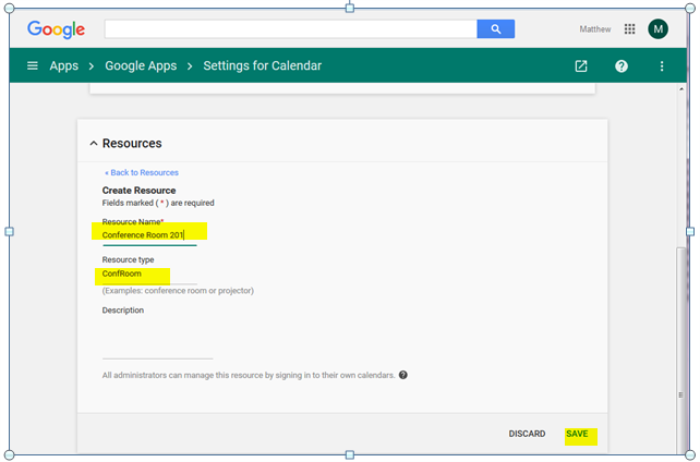The image size is (700, 462).
Task: Open the three-dot more options menu
Action: [x=662, y=66]
